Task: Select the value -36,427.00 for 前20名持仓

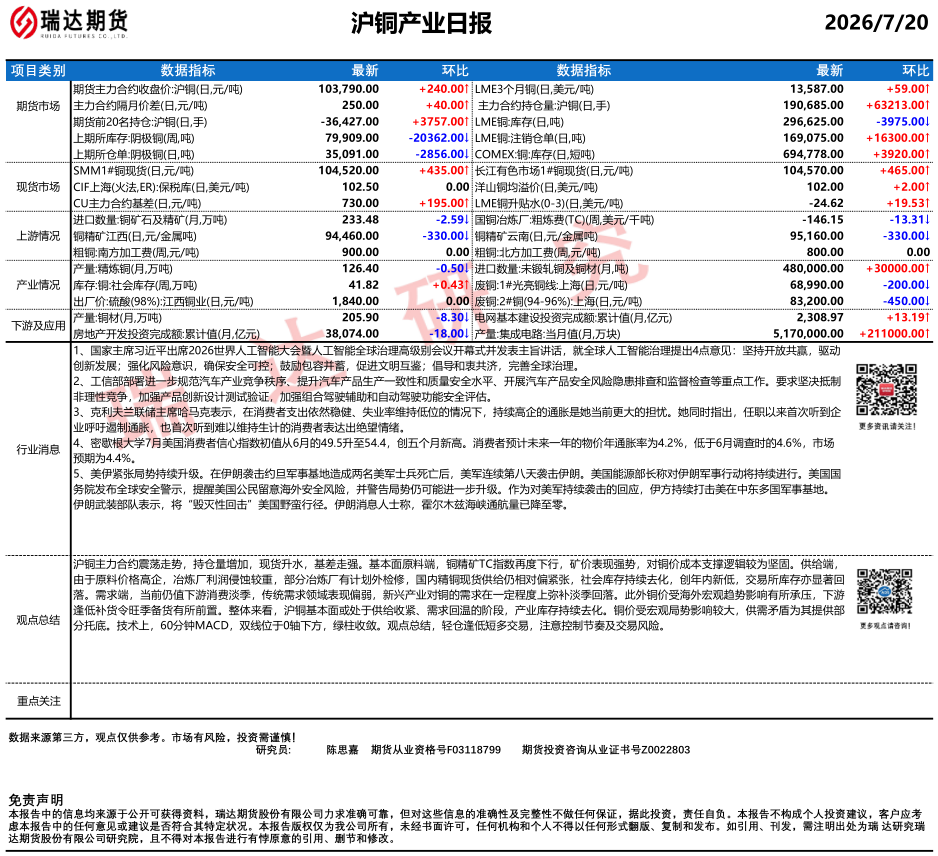Action: [349, 122]
